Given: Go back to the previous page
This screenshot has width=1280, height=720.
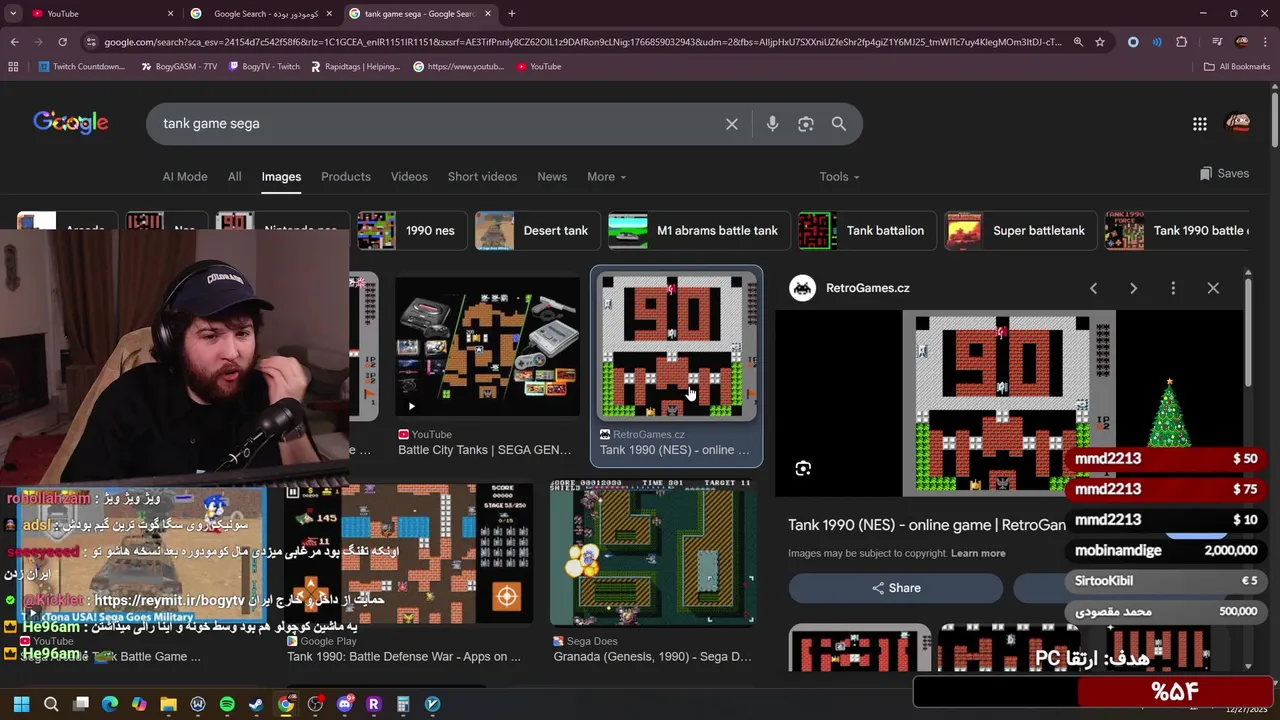Looking at the screenshot, I should pyautogui.click(x=14, y=42).
